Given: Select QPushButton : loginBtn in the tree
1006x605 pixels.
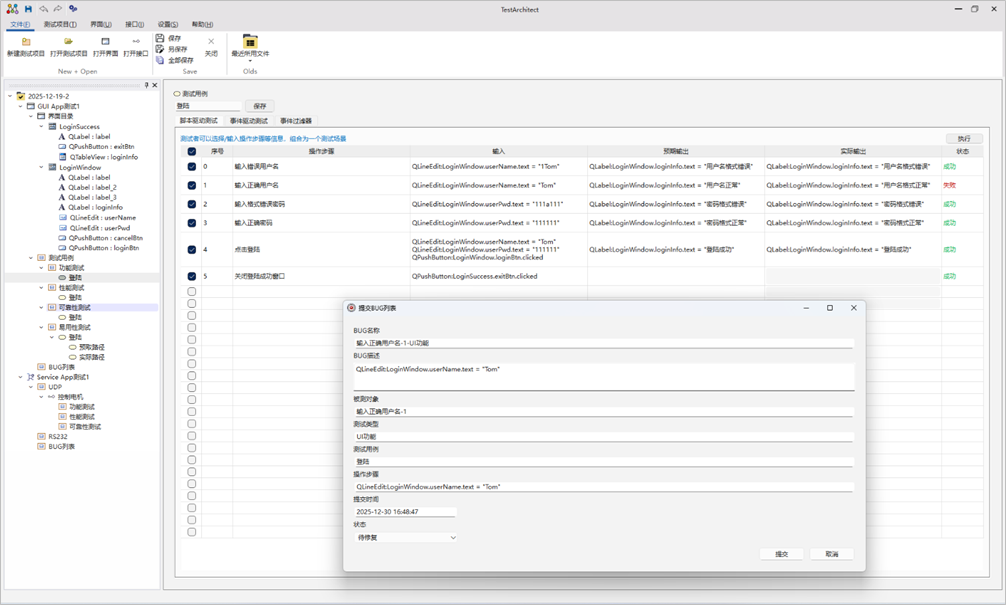Looking at the screenshot, I should coord(104,248).
